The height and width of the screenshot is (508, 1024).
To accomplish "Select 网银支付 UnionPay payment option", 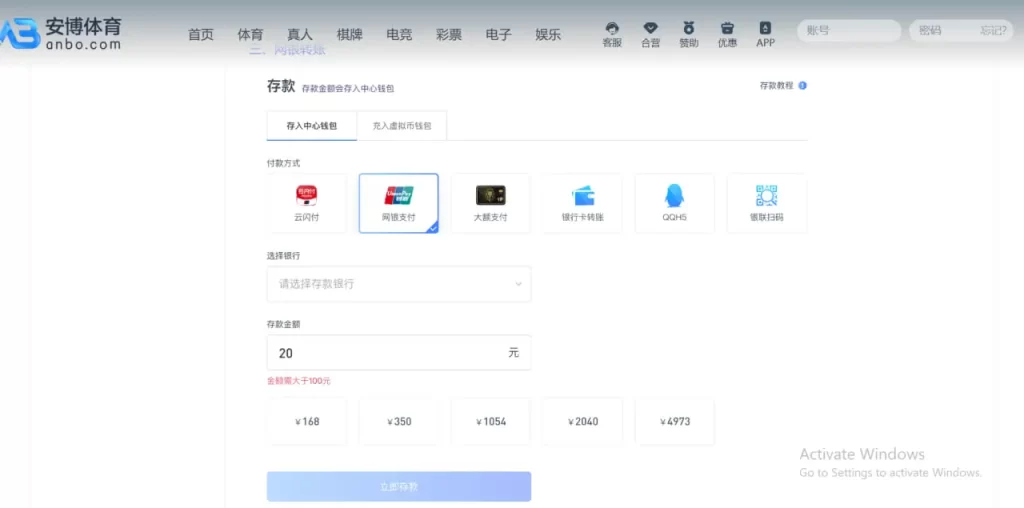I will (x=398, y=203).
